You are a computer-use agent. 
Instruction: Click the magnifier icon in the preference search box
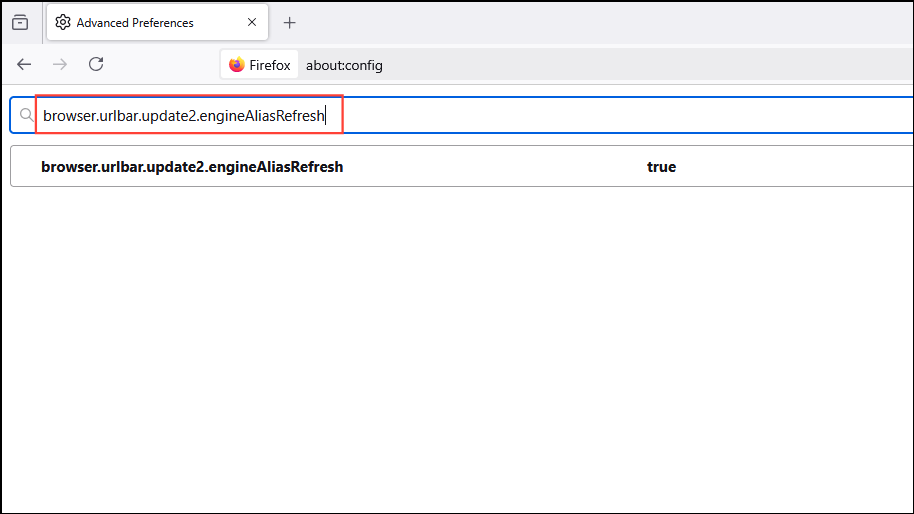pos(27,116)
